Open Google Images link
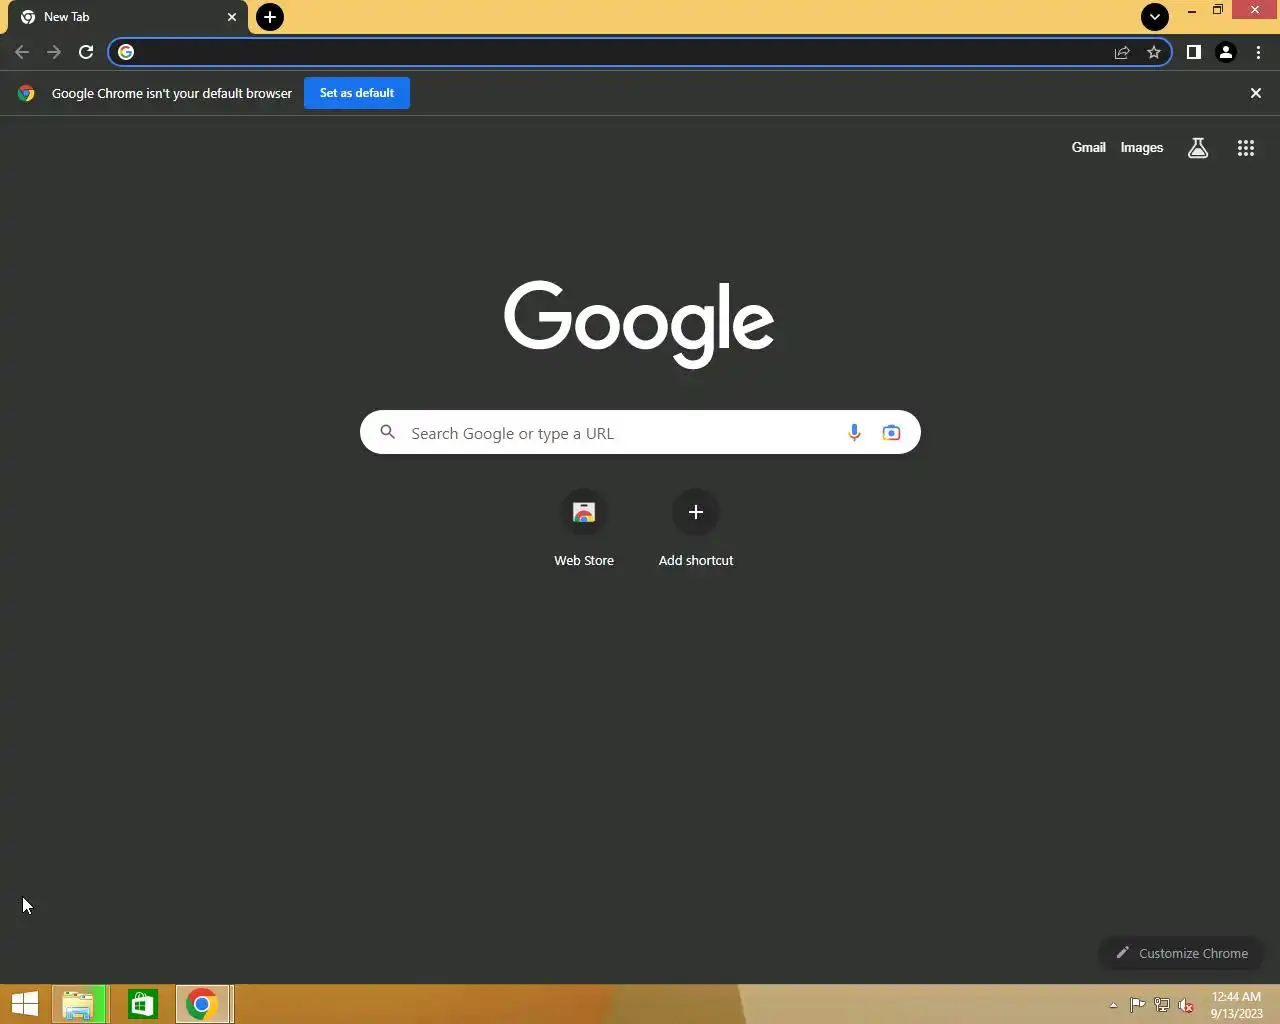The height and width of the screenshot is (1024, 1280). [1142, 147]
